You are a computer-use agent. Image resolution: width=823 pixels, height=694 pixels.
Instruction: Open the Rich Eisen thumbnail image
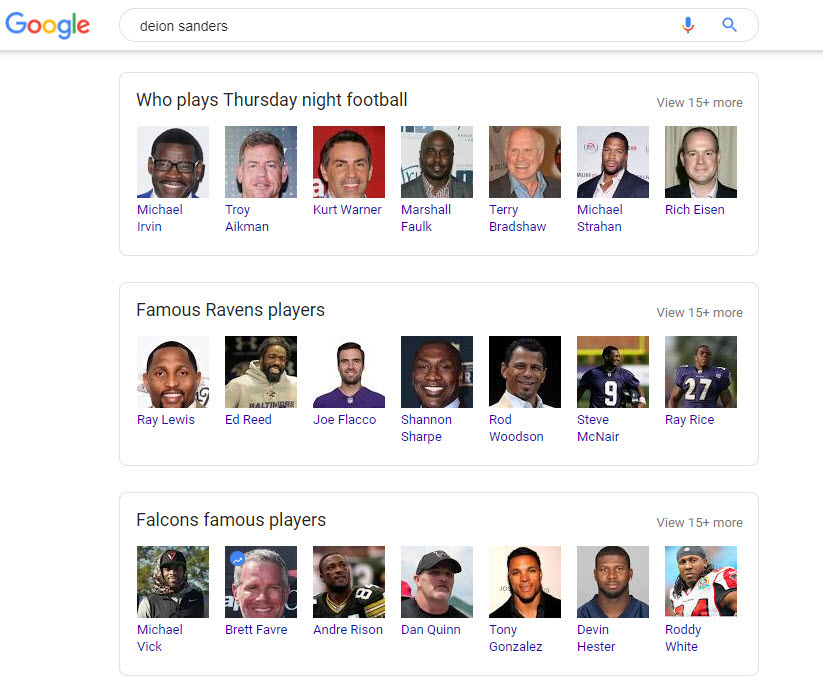(x=701, y=162)
